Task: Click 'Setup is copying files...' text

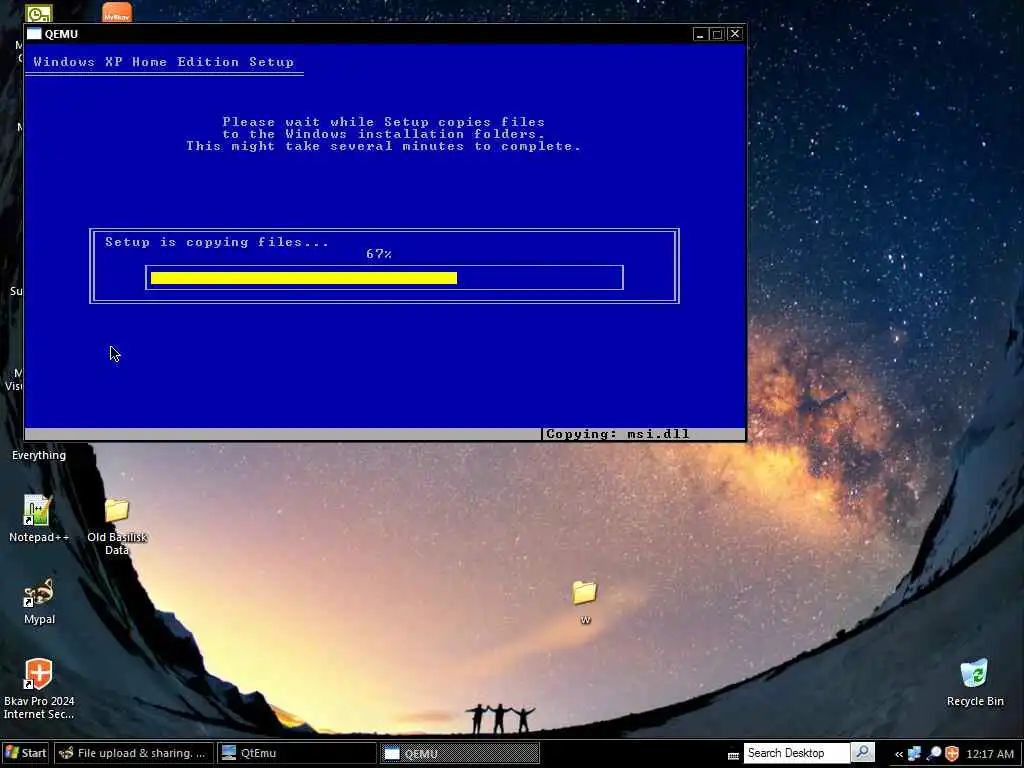Action: coord(217,242)
